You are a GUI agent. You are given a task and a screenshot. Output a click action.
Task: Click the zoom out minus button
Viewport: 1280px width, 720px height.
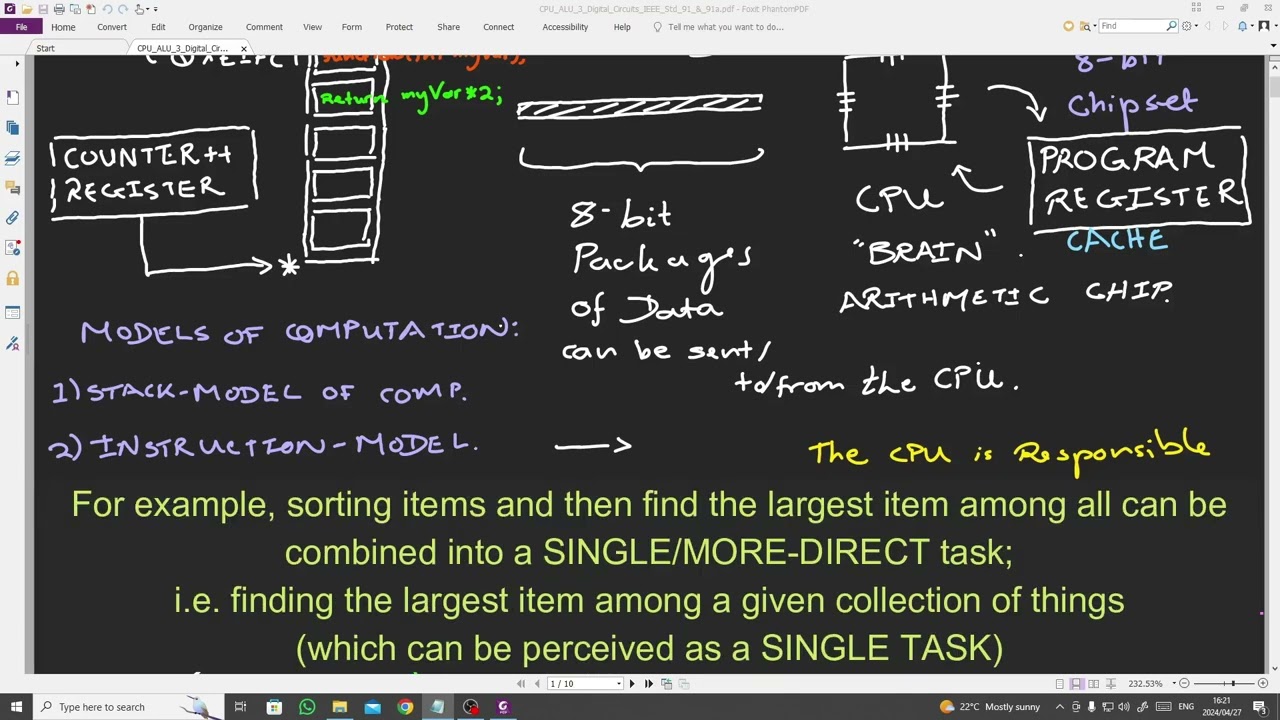[x=1184, y=684]
